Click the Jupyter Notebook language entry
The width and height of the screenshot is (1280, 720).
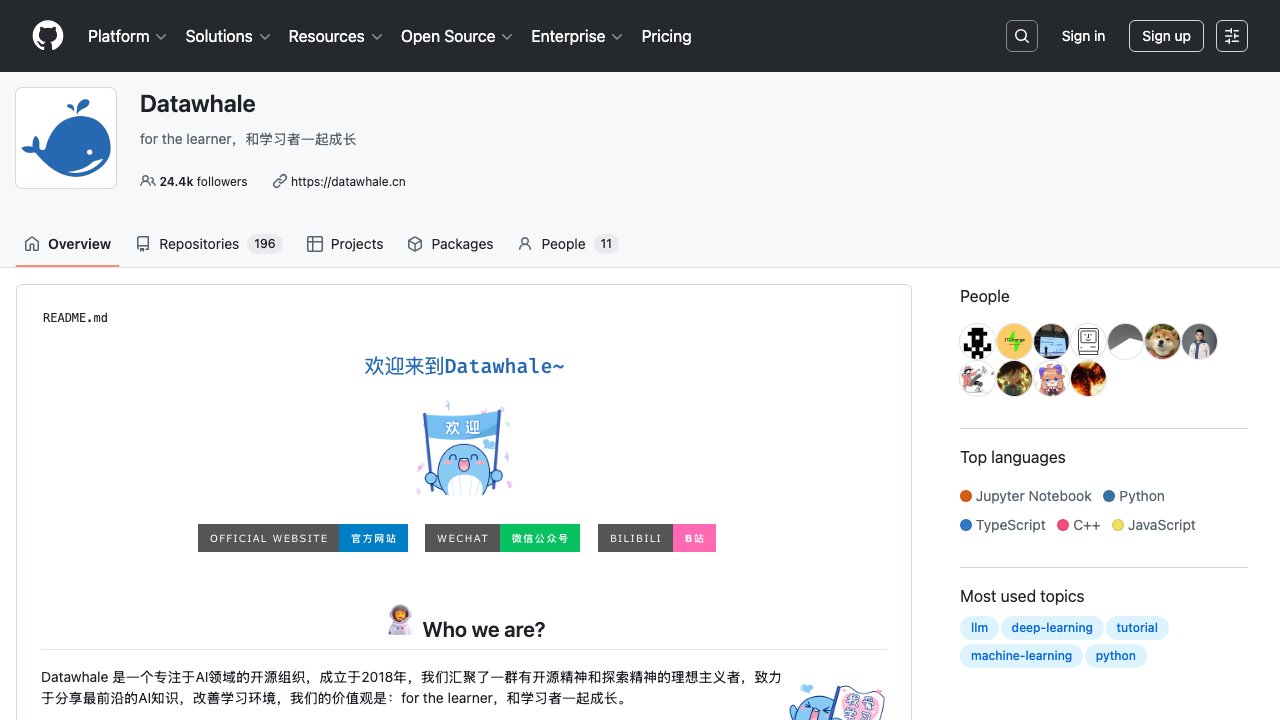click(x=1033, y=496)
